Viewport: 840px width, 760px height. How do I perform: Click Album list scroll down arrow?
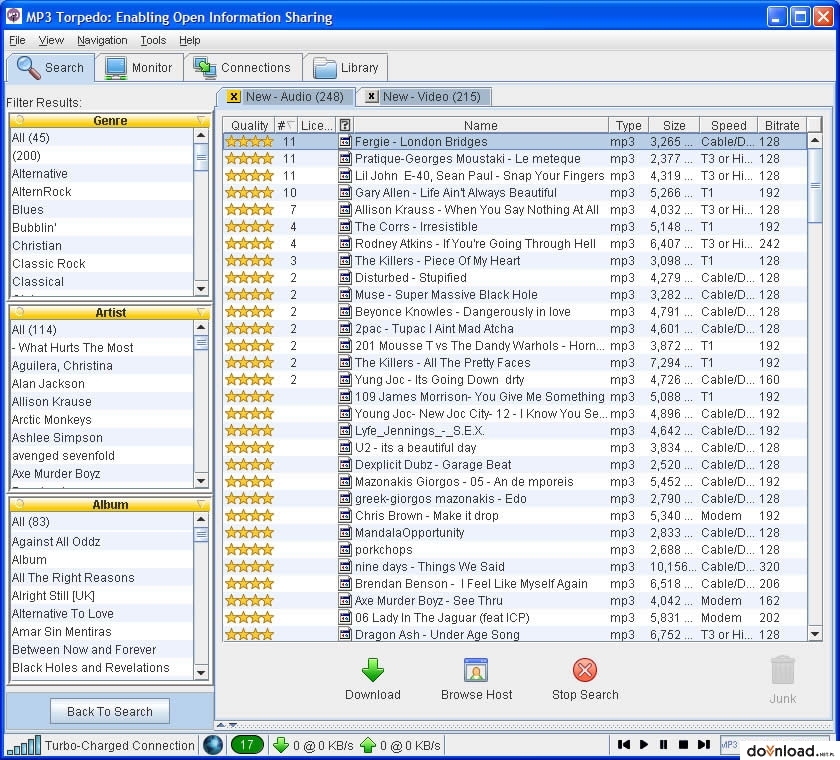[x=201, y=673]
